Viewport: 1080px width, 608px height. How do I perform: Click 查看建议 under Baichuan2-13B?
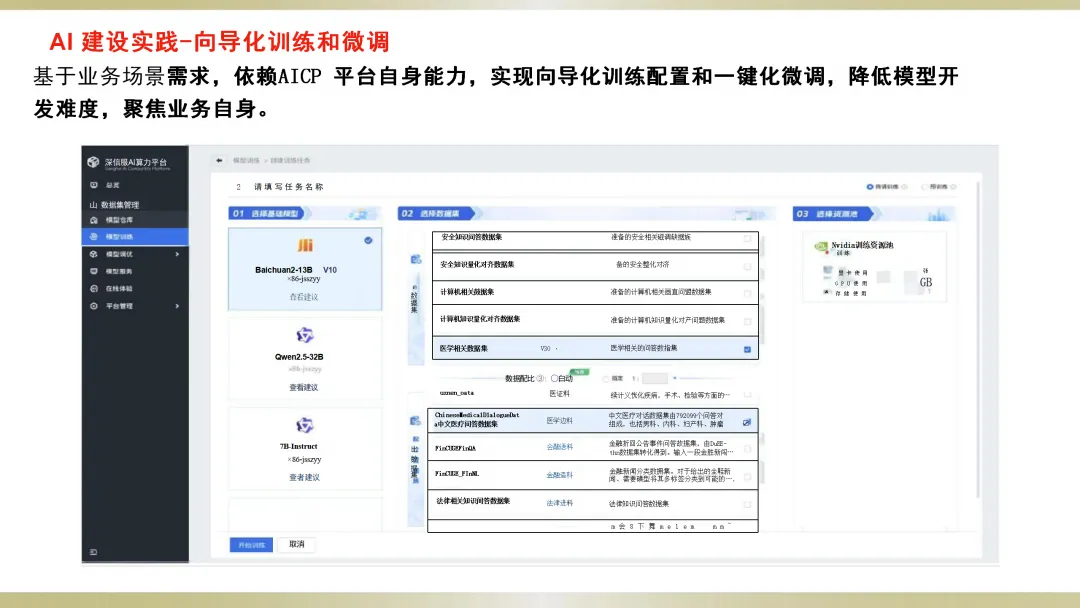304,297
